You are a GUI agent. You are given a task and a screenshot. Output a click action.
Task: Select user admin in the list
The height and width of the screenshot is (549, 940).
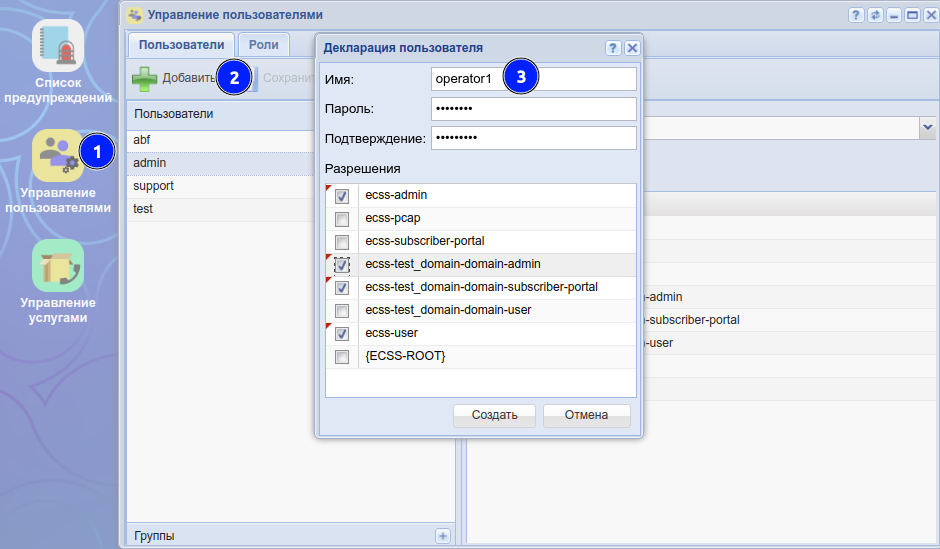coord(221,163)
